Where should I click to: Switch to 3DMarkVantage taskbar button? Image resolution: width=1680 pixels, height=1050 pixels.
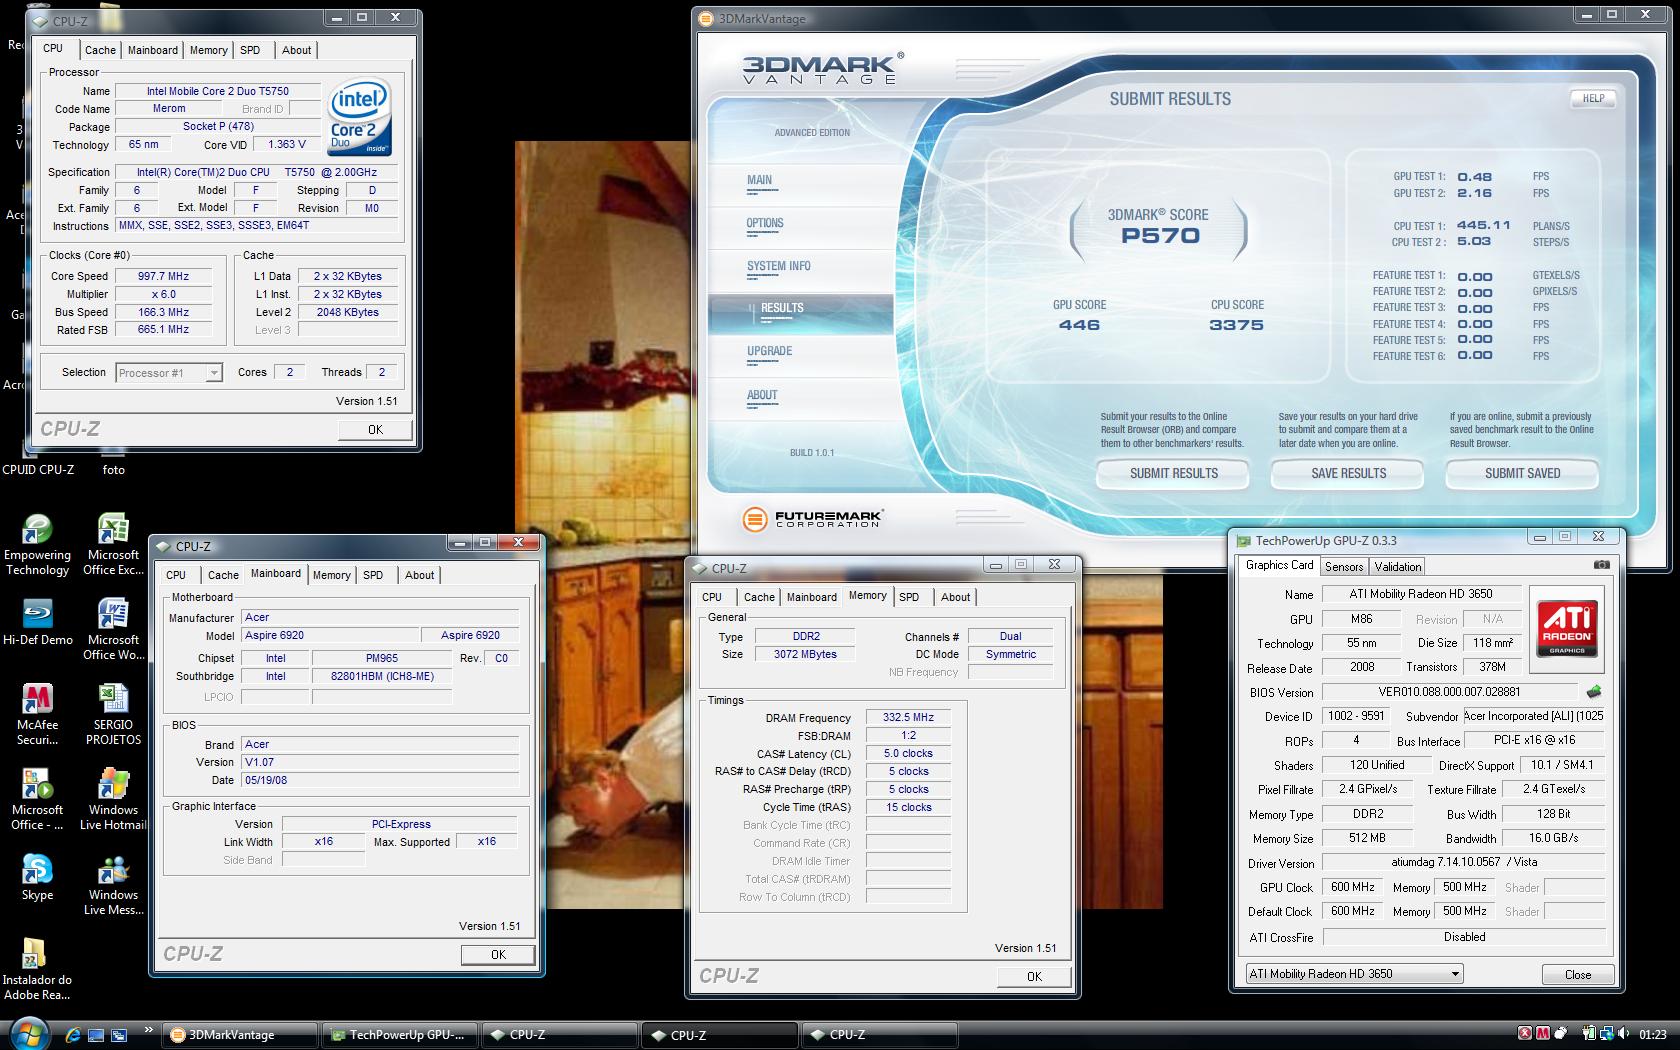tap(241, 1035)
